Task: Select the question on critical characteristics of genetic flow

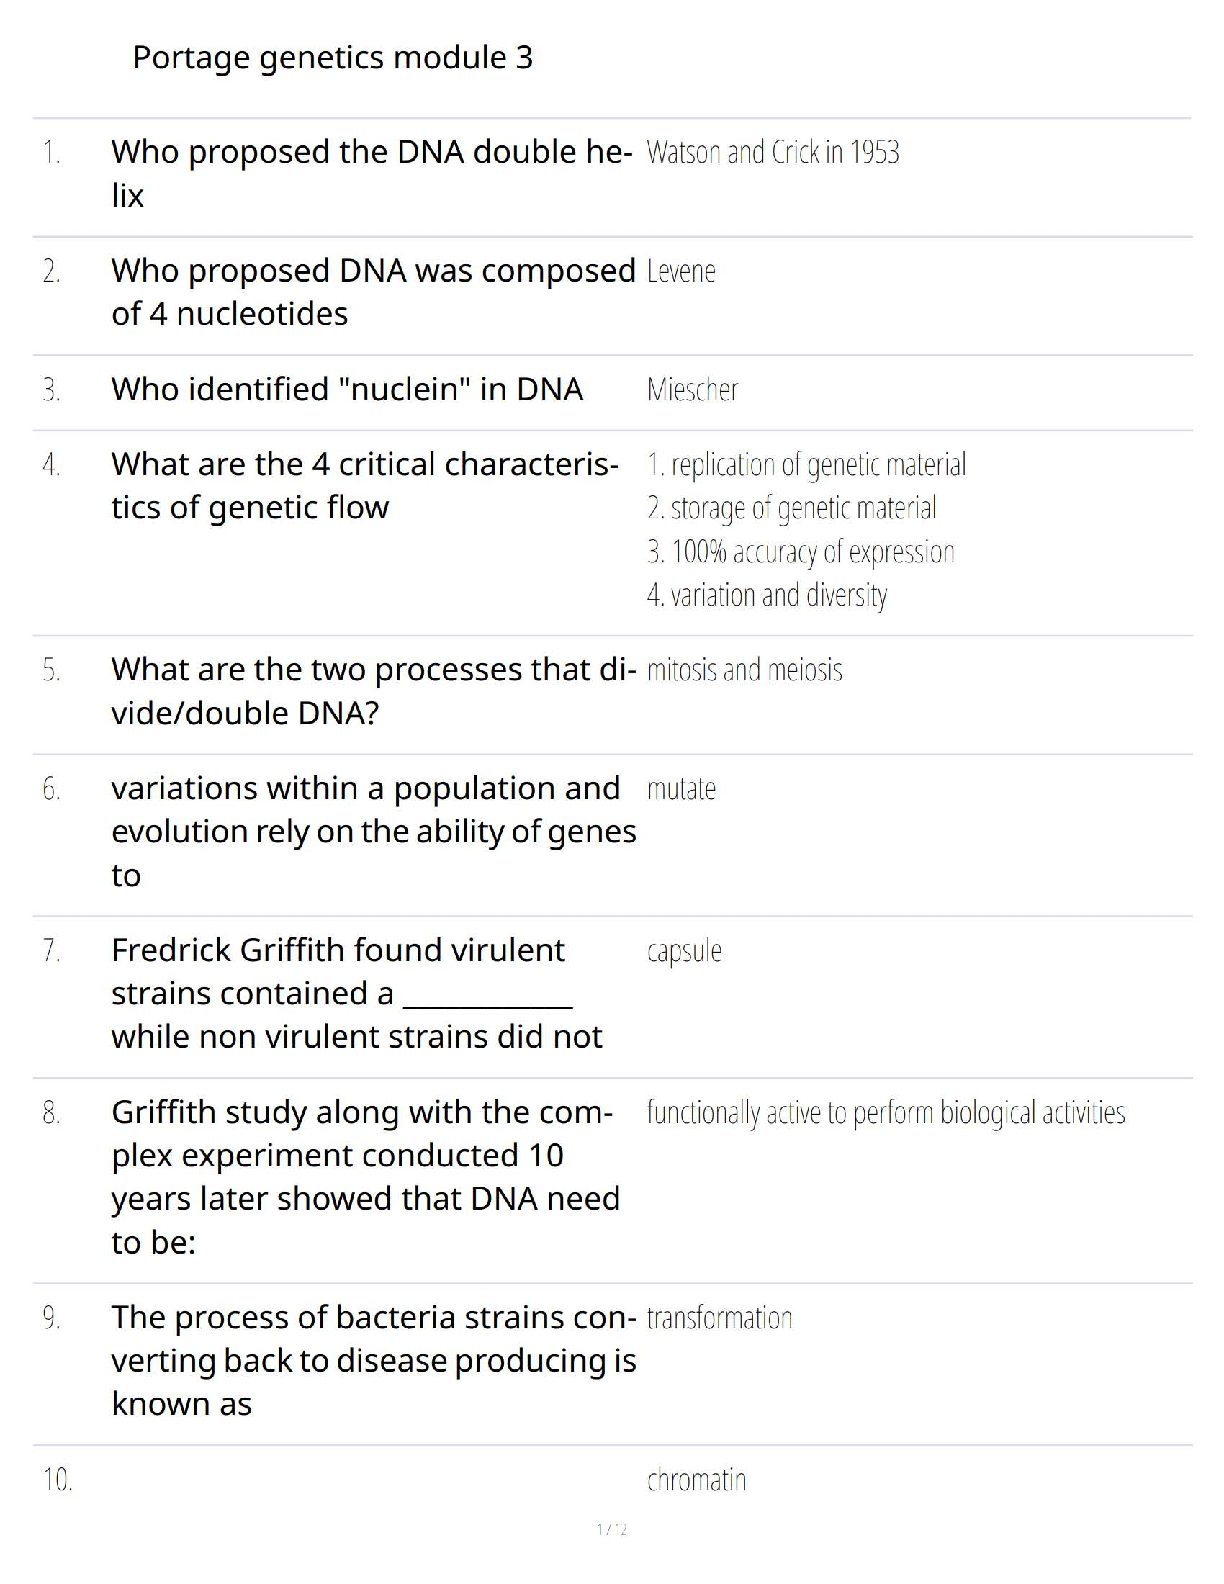Action: (364, 486)
